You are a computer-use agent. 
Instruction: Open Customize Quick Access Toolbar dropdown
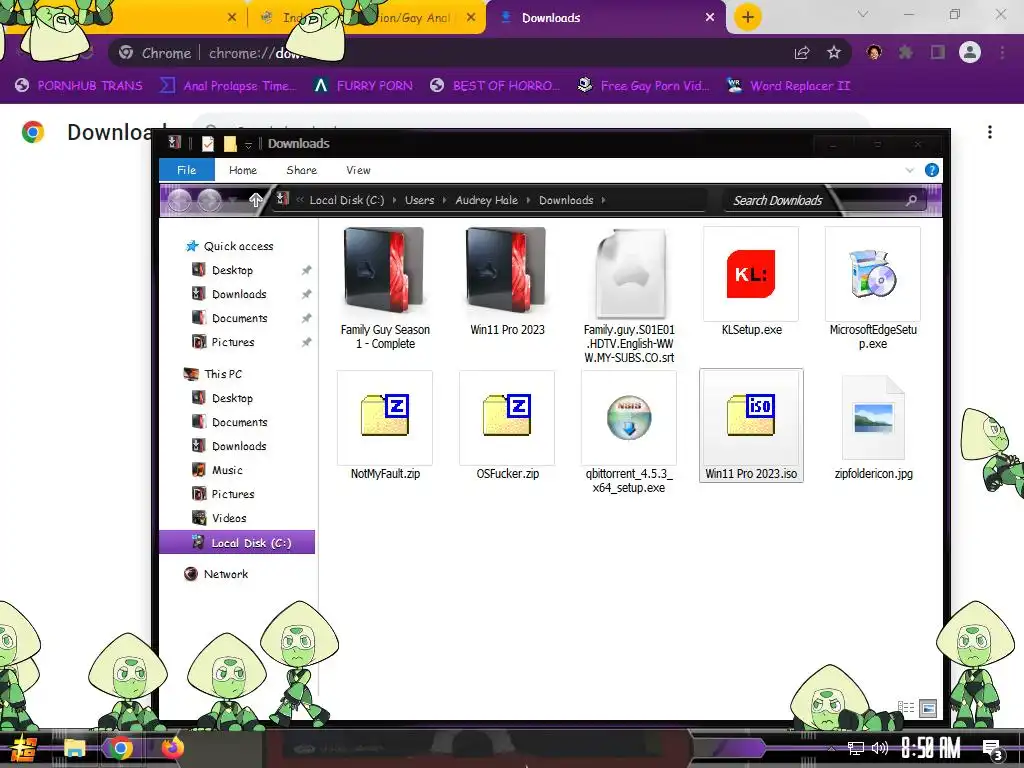(248, 144)
